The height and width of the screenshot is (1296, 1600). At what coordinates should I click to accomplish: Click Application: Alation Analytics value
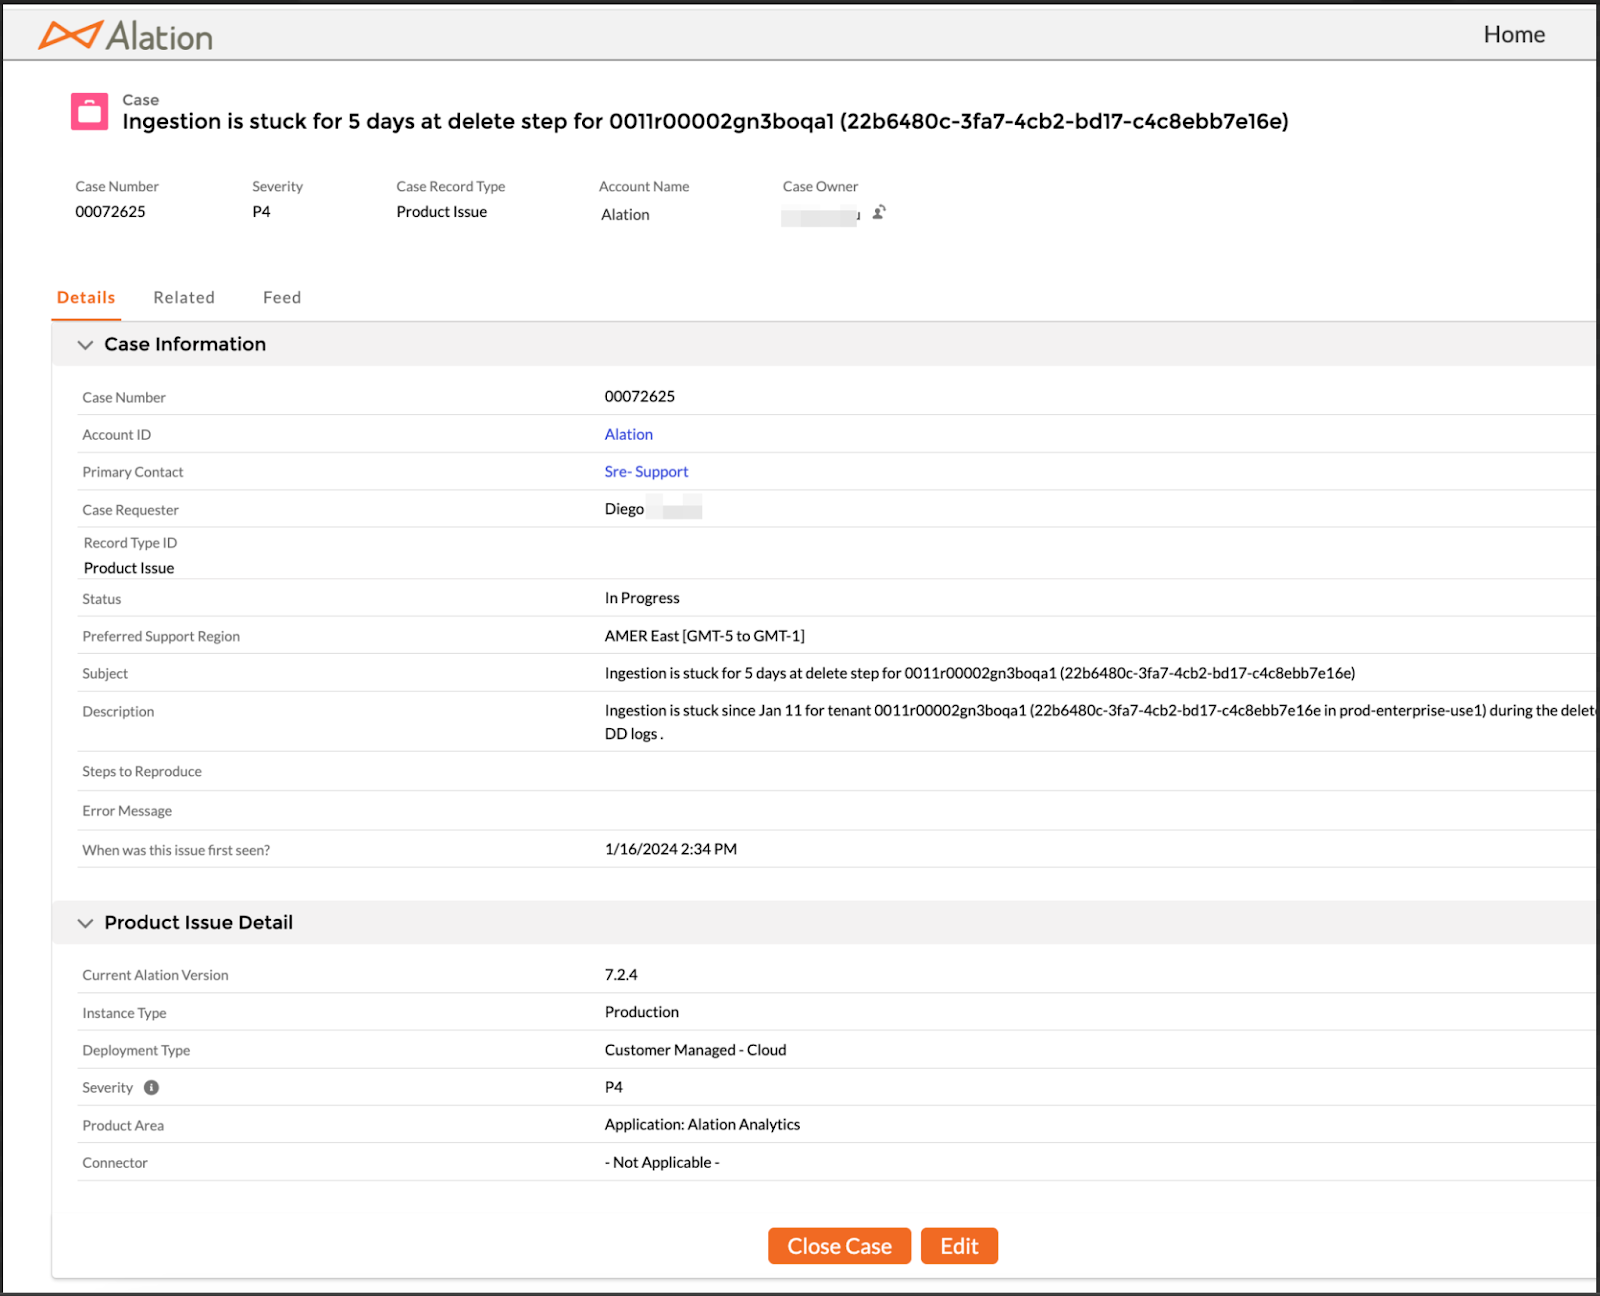pyautogui.click(x=702, y=1124)
